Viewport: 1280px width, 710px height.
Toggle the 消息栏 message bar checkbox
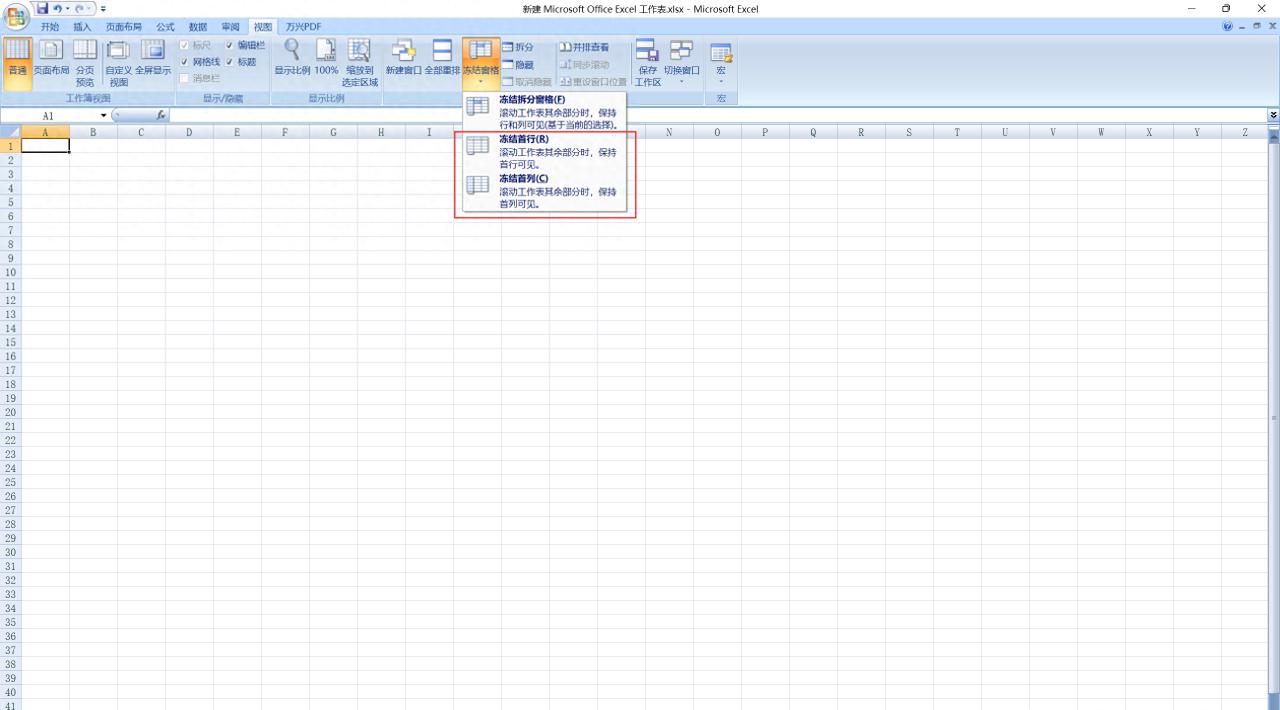(184, 78)
